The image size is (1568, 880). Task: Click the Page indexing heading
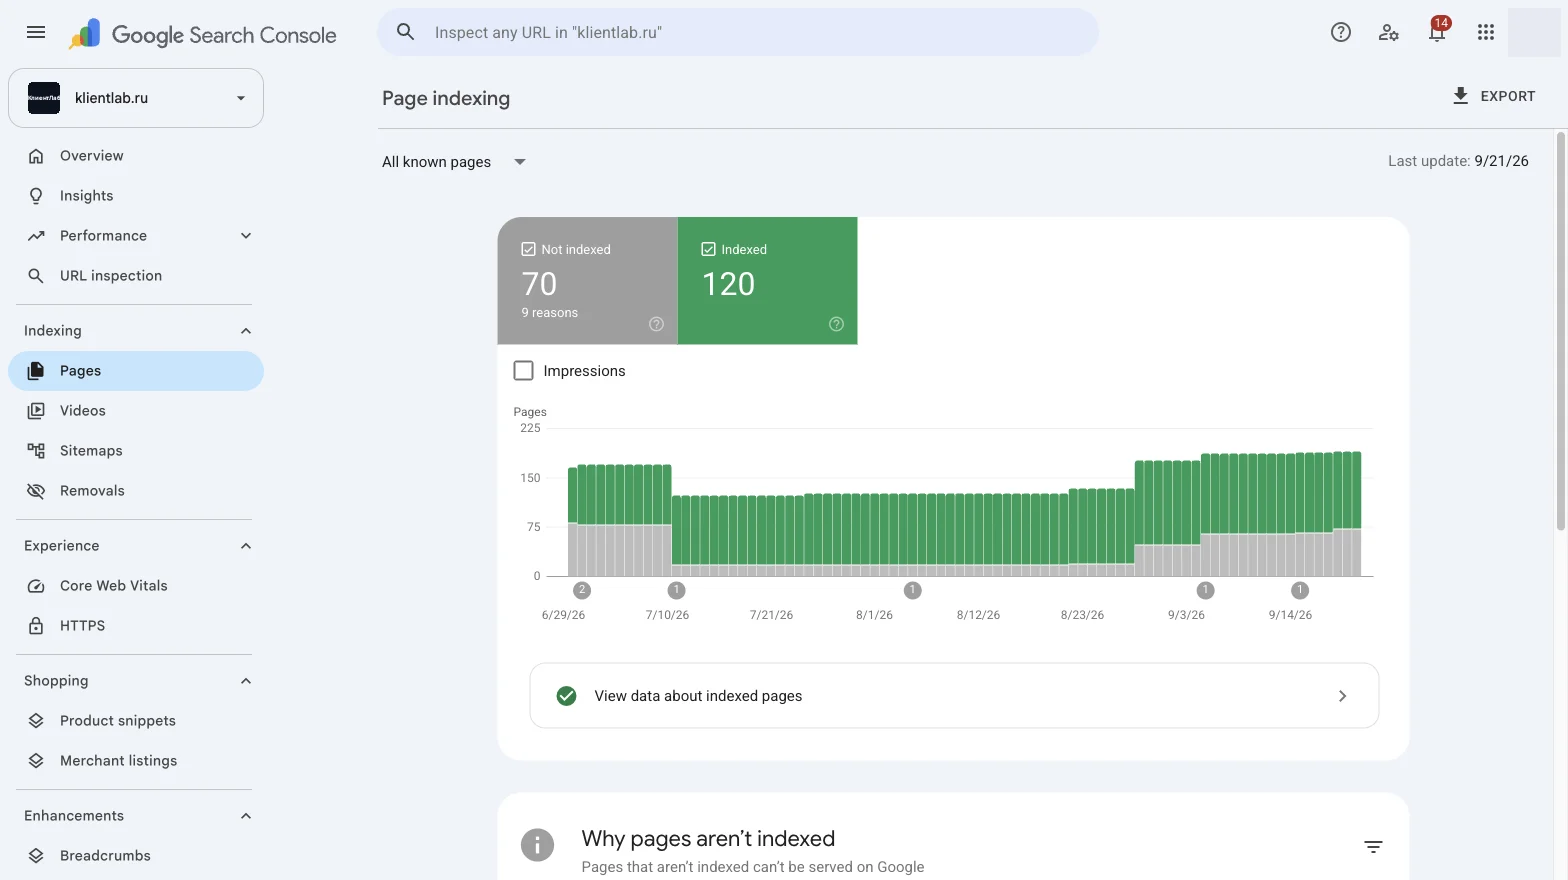pyautogui.click(x=446, y=98)
